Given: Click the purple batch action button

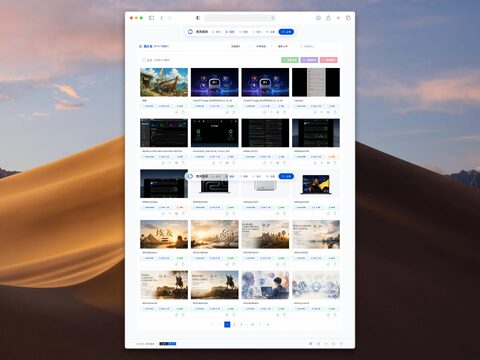Looking at the screenshot, I should (309, 60).
